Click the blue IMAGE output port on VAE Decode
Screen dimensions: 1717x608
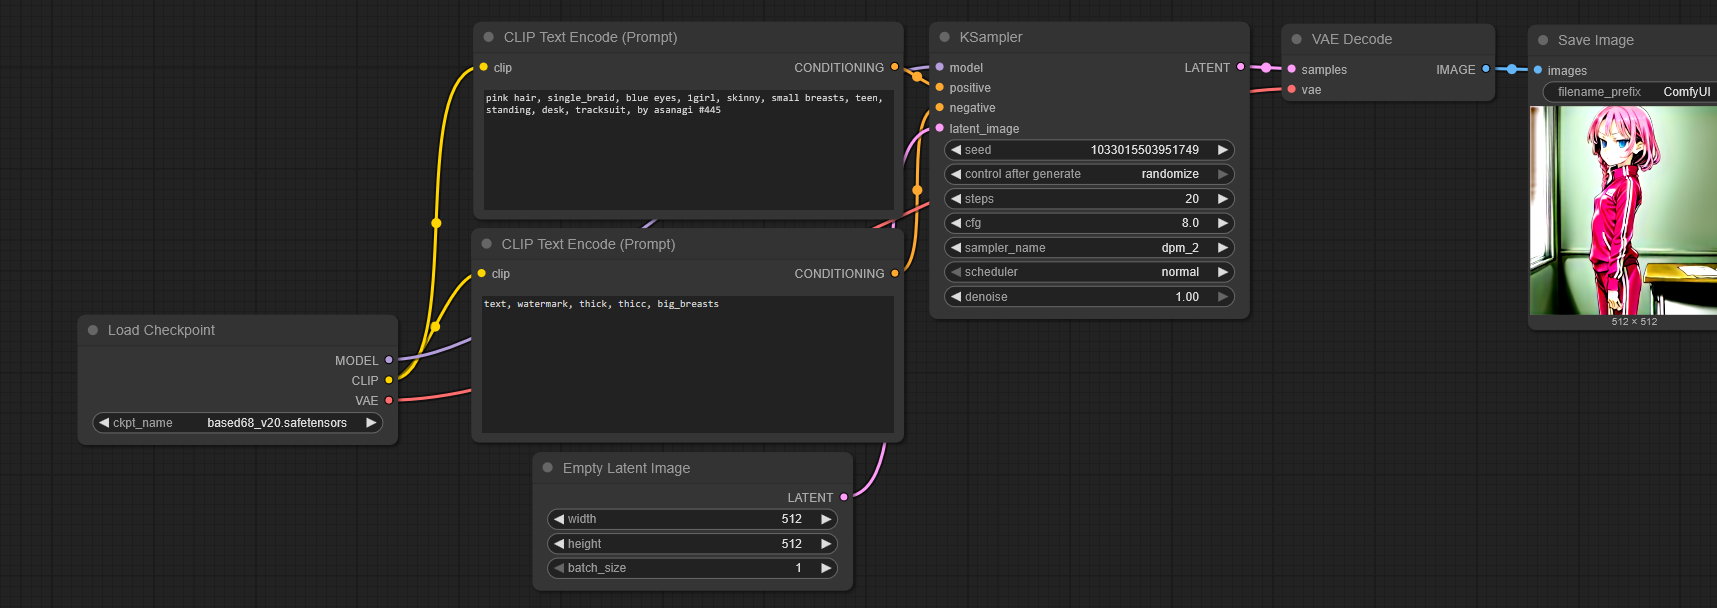pyautogui.click(x=1486, y=69)
